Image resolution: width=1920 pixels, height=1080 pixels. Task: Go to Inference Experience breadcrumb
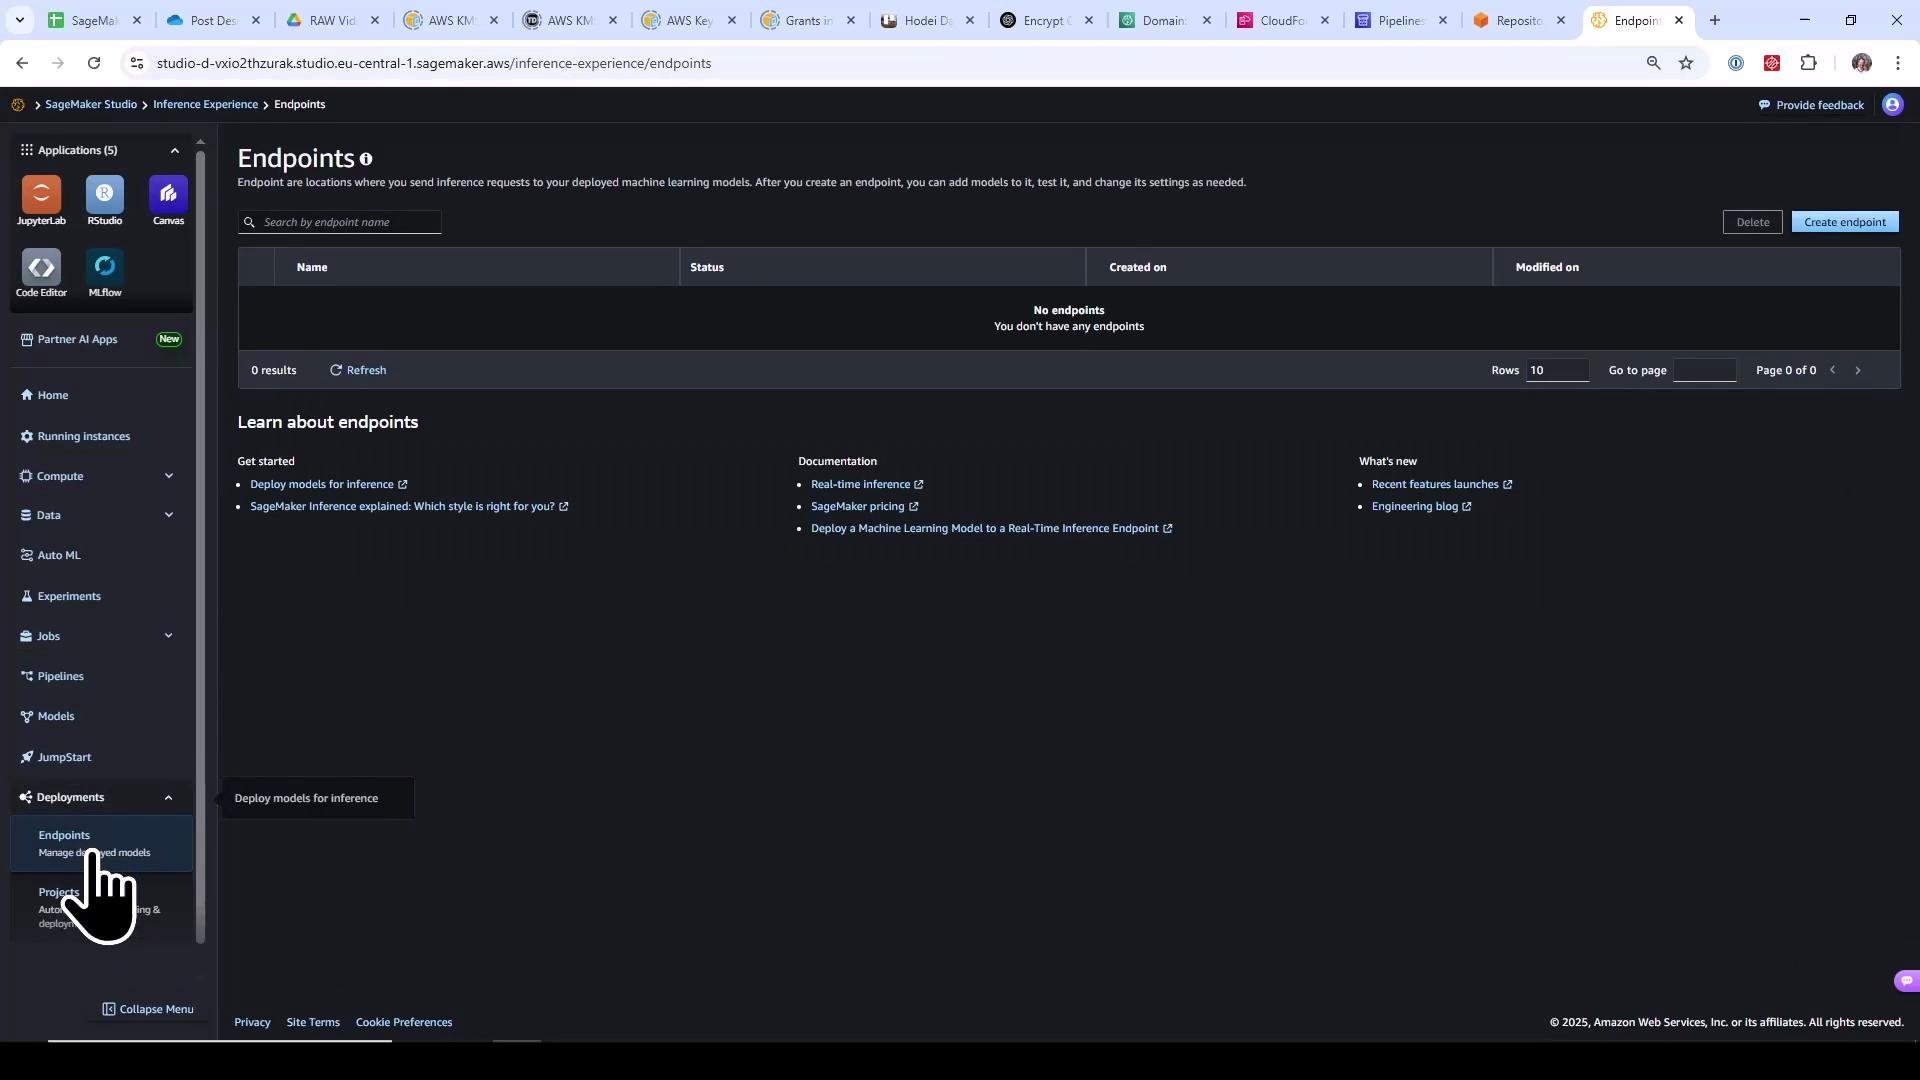[x=205, y=105]
